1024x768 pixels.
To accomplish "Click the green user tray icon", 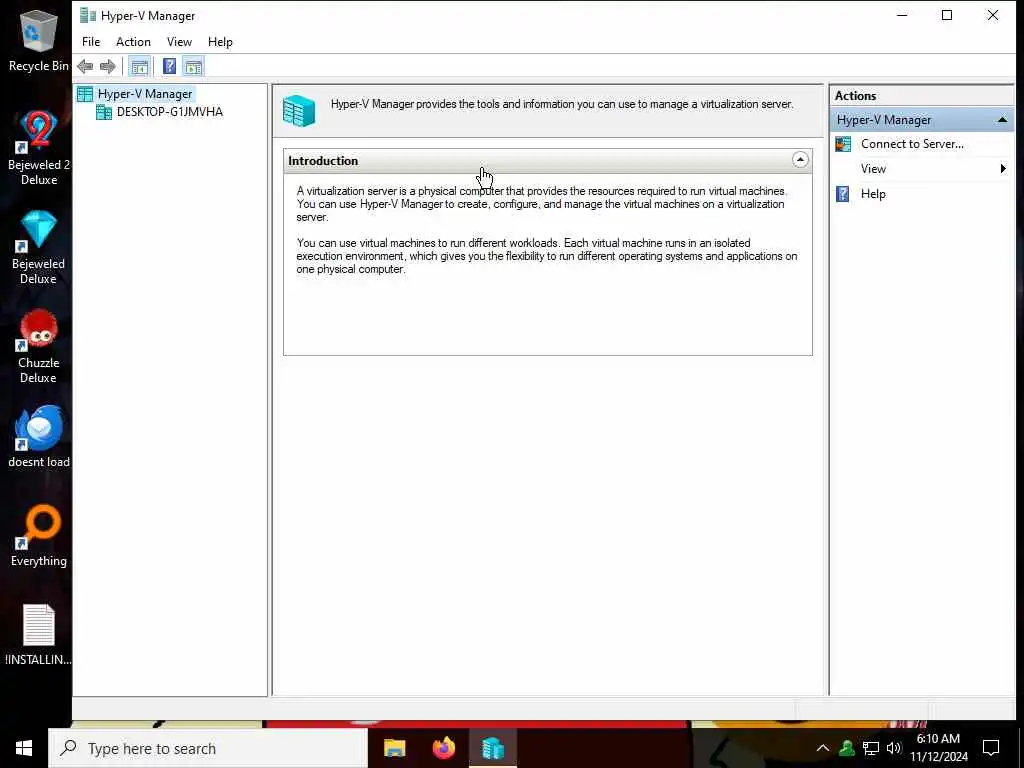I will point(847,748).
